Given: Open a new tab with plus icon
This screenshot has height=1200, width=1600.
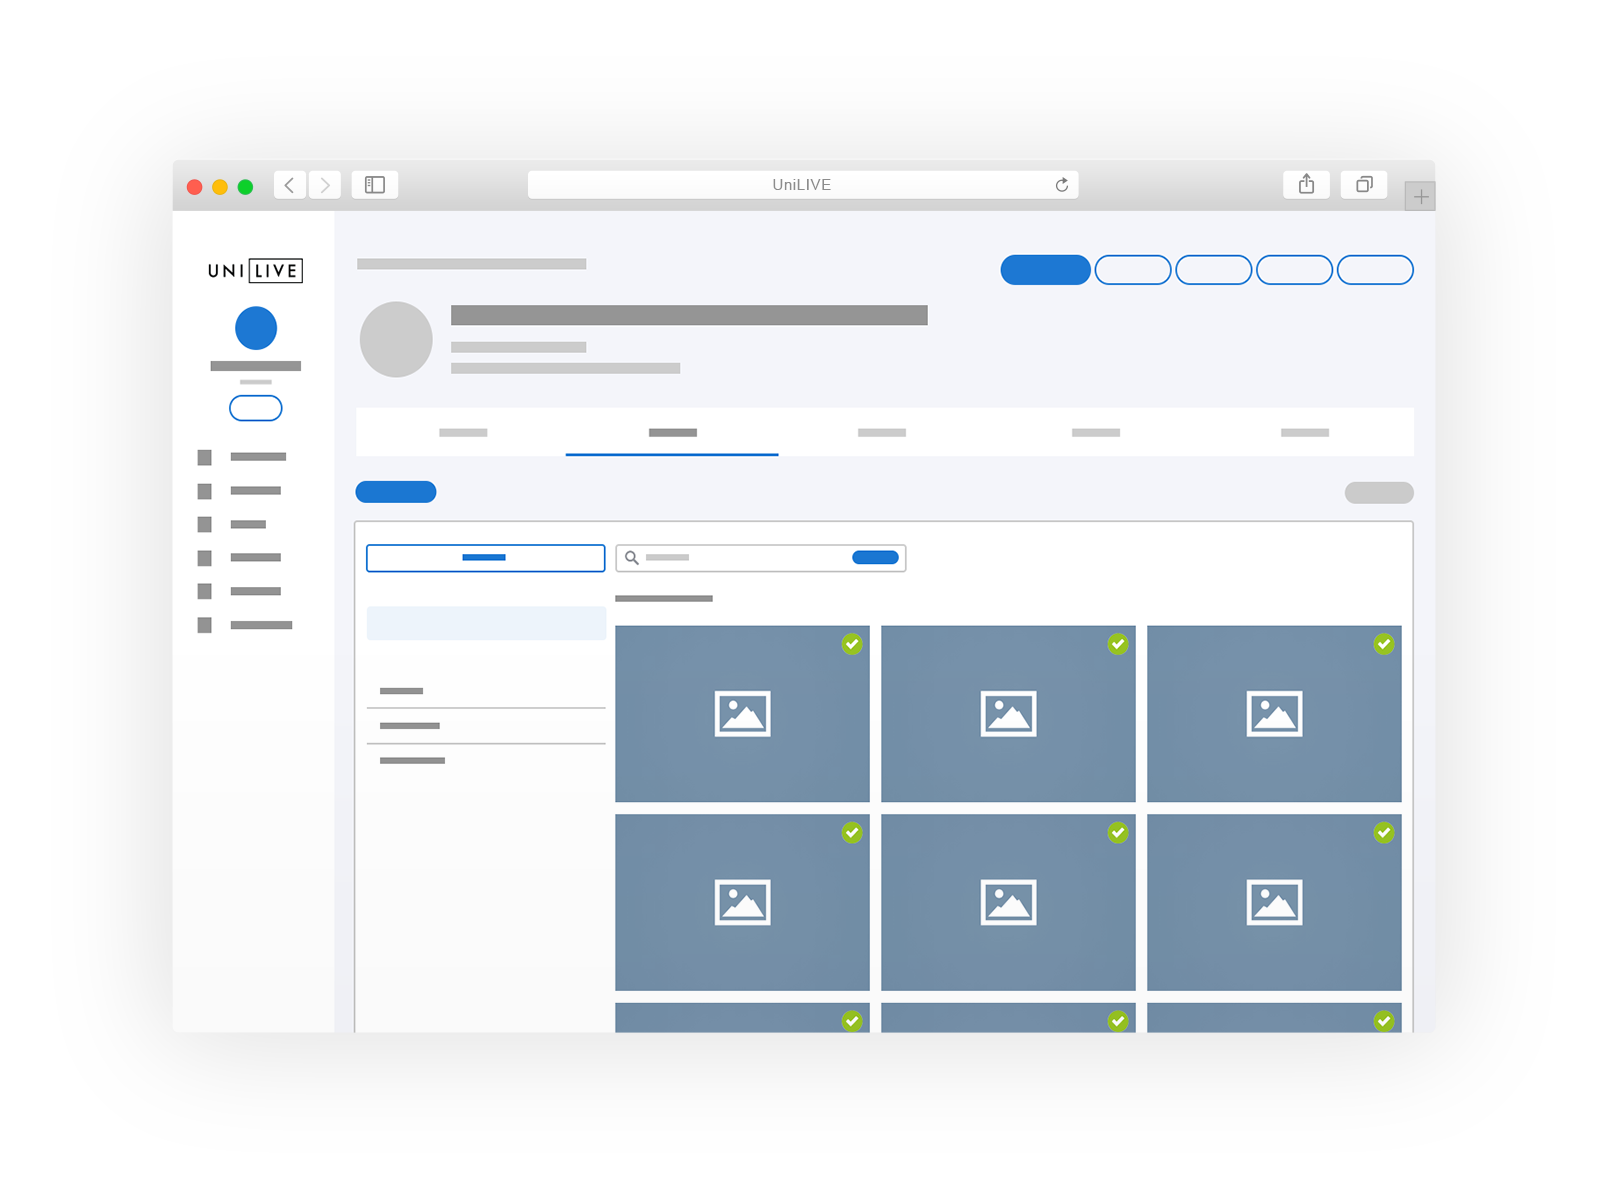Looking at the screenshot, I should [x=1420, y=197].
